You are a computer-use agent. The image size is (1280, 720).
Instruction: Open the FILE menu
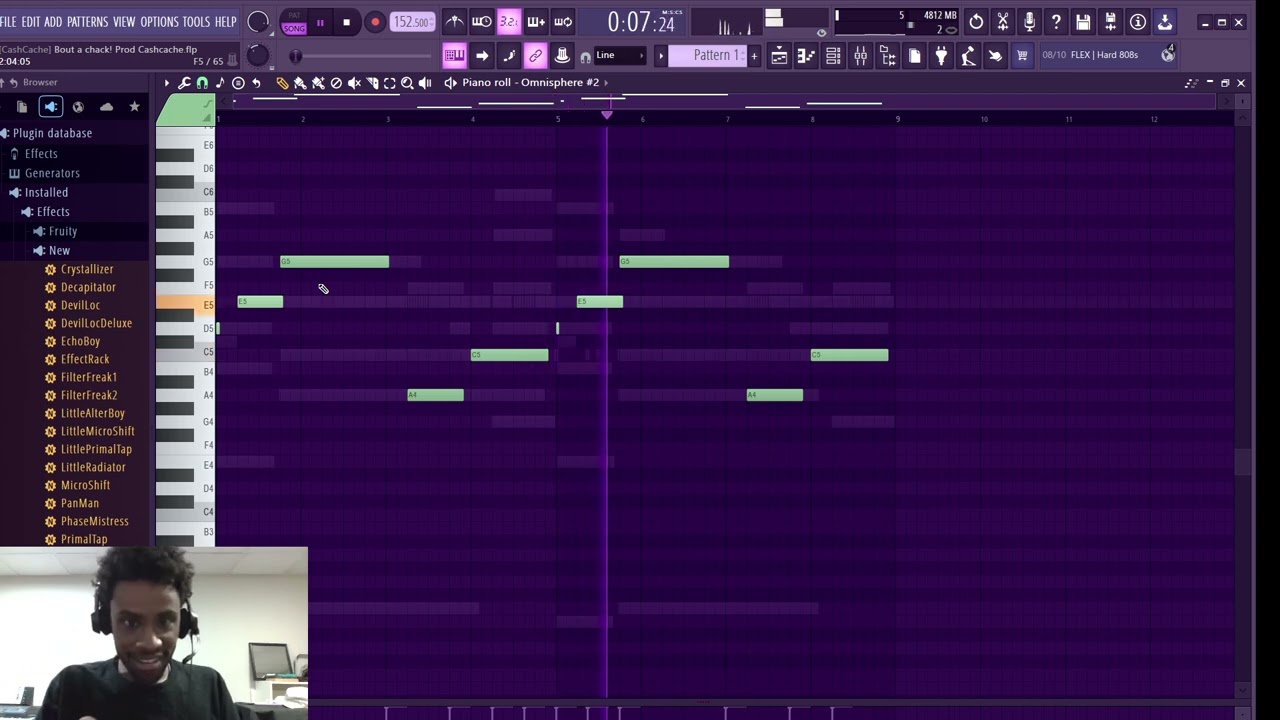(8, 22)
